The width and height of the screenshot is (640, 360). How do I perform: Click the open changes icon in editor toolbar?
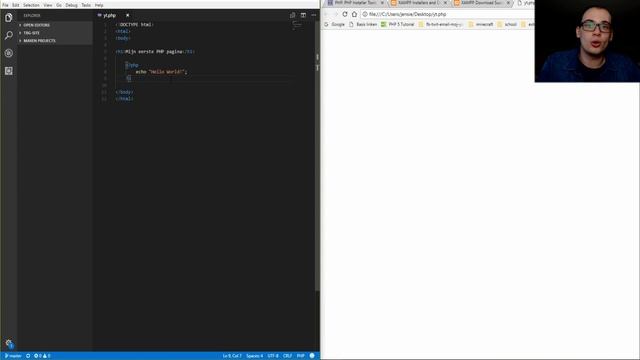coord(292,15)
